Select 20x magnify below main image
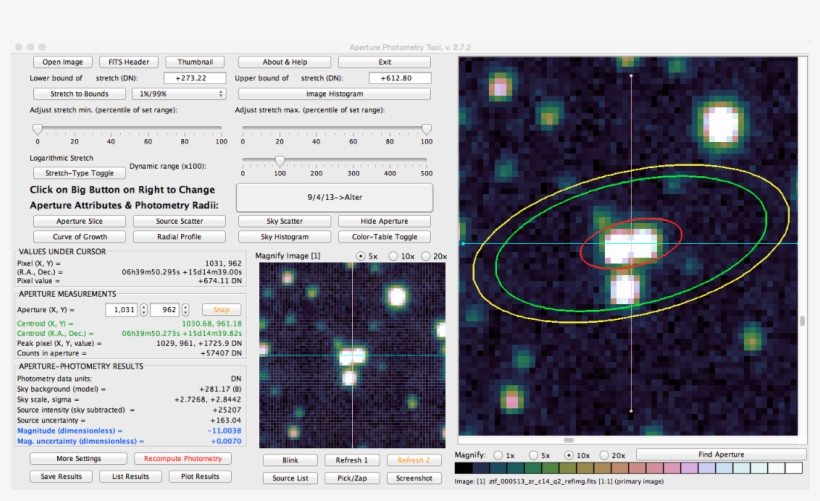This screenshot has height=501, width=820. (604, 456)
